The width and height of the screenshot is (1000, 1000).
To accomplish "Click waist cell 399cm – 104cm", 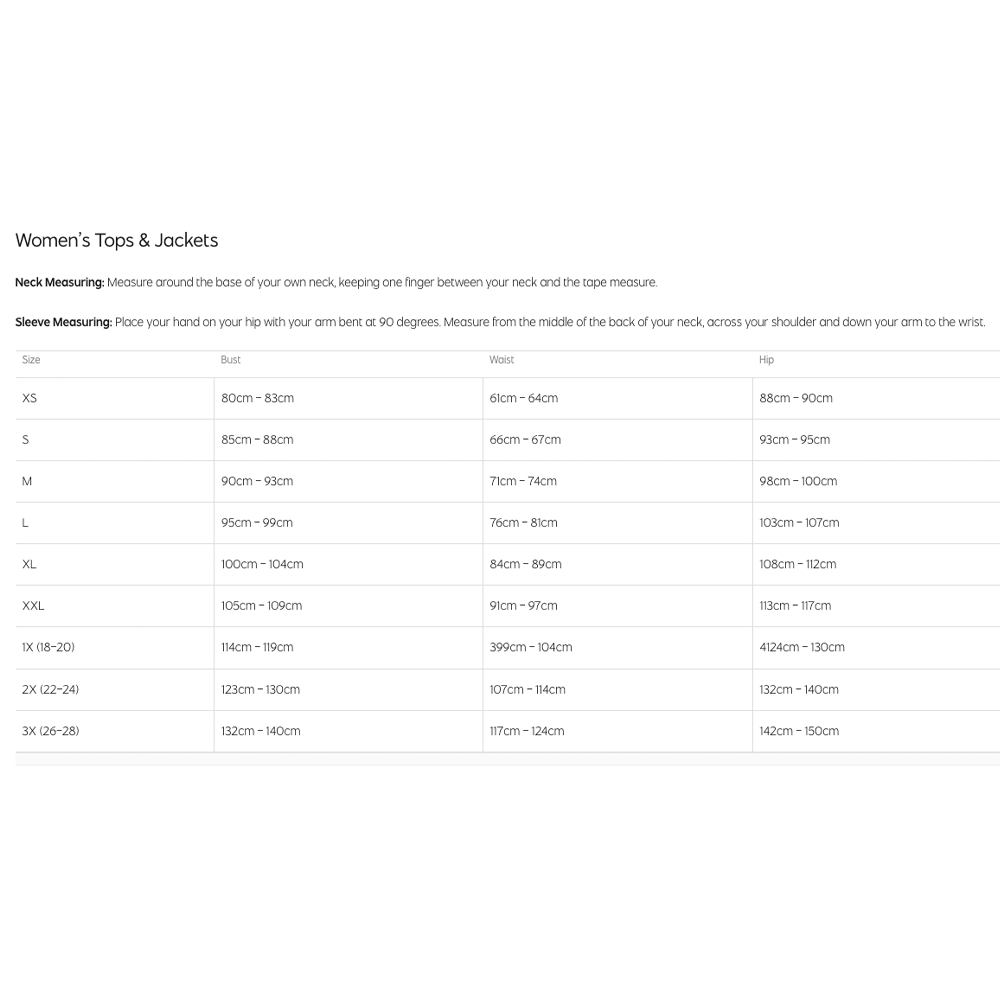I will coord(530,647).
